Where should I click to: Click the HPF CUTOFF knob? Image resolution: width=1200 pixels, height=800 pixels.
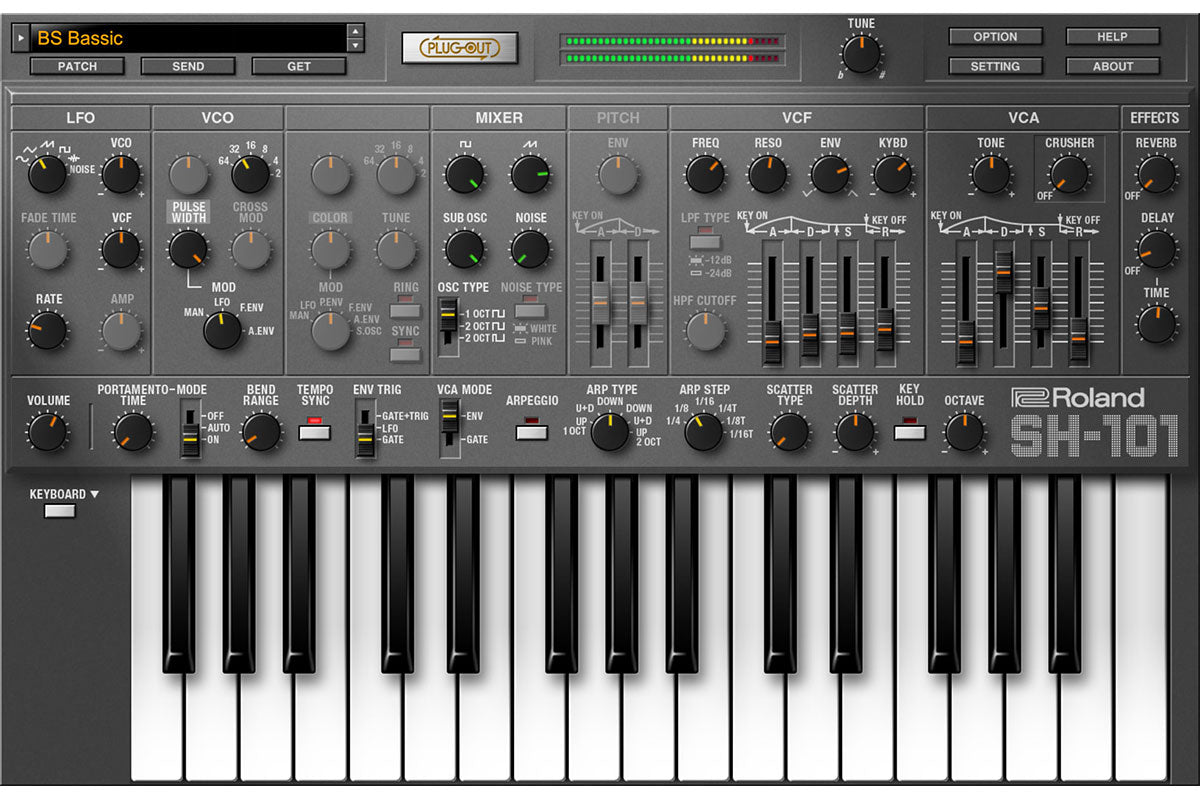705,330
